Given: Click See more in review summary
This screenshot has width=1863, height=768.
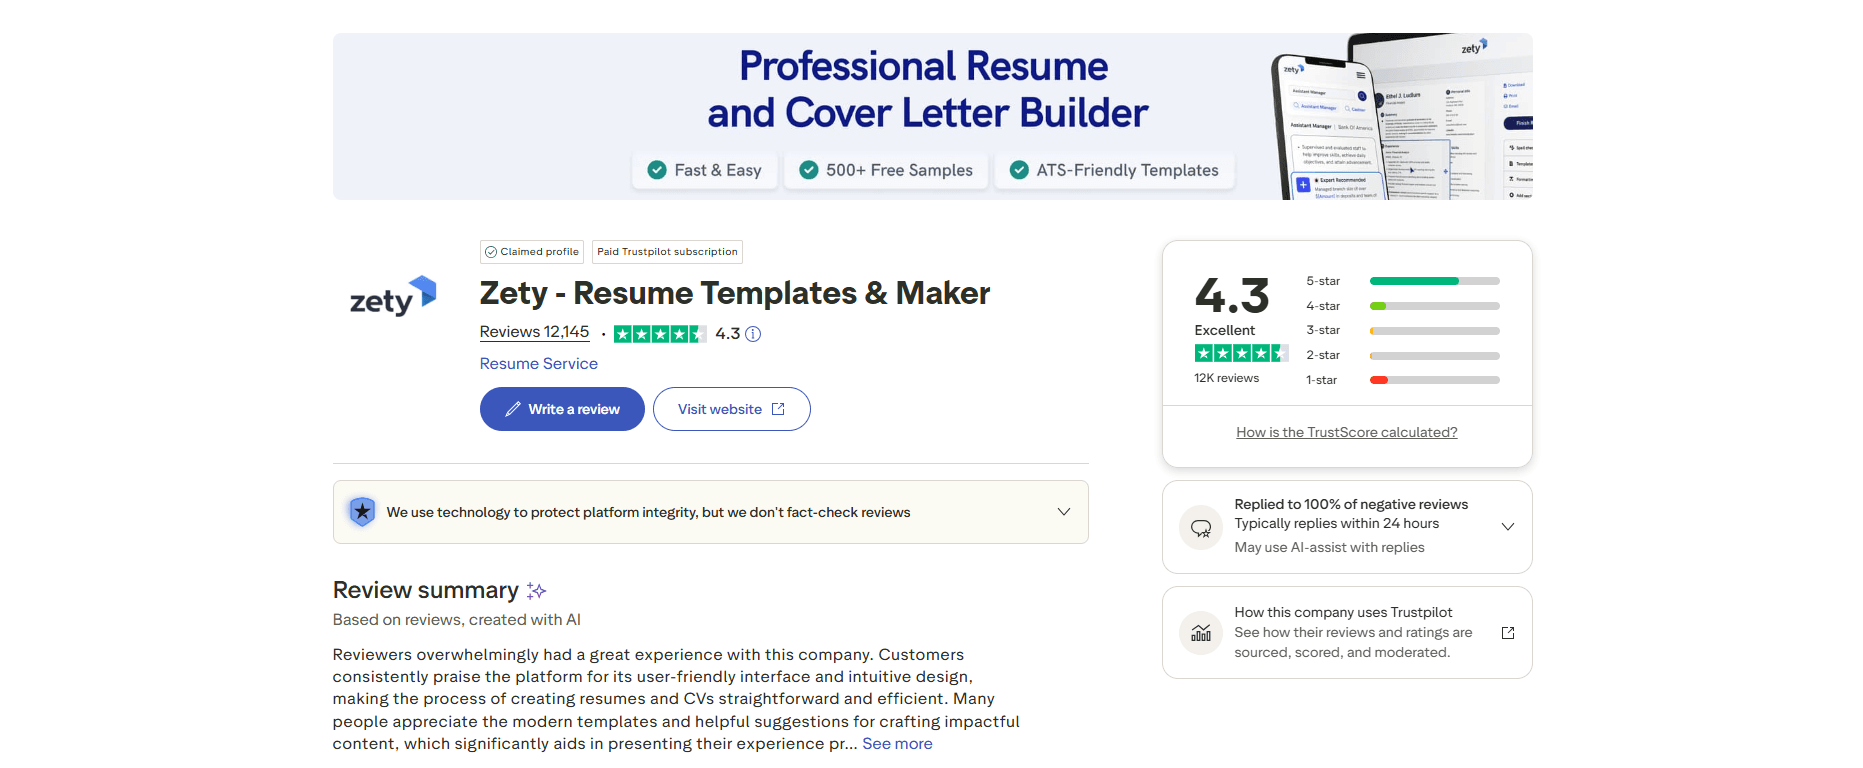Looking at the screenshot, I should (x=897, y=744).
